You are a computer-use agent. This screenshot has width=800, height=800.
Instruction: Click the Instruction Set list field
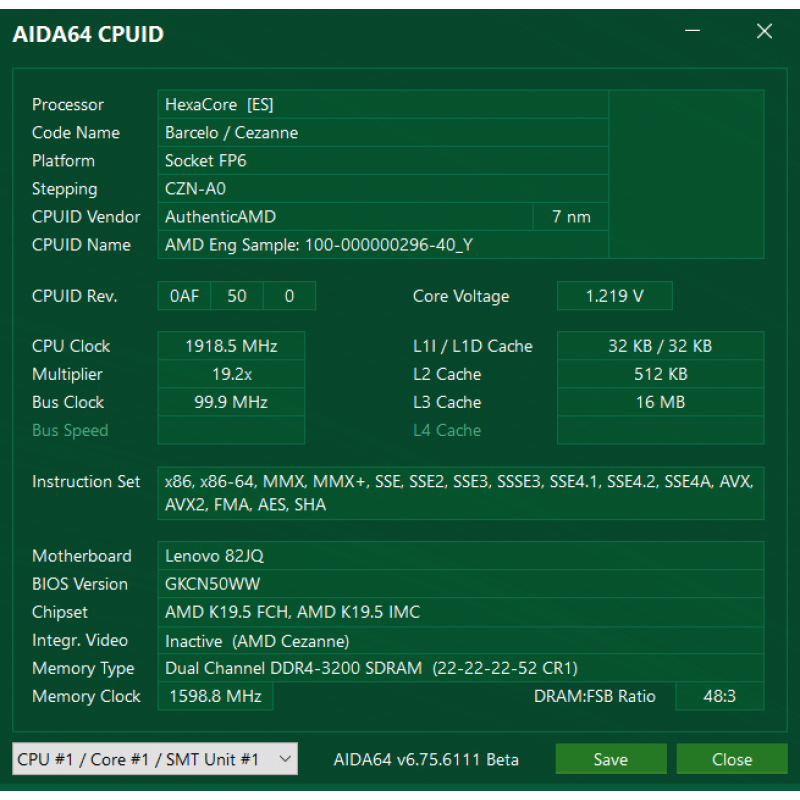461,493
